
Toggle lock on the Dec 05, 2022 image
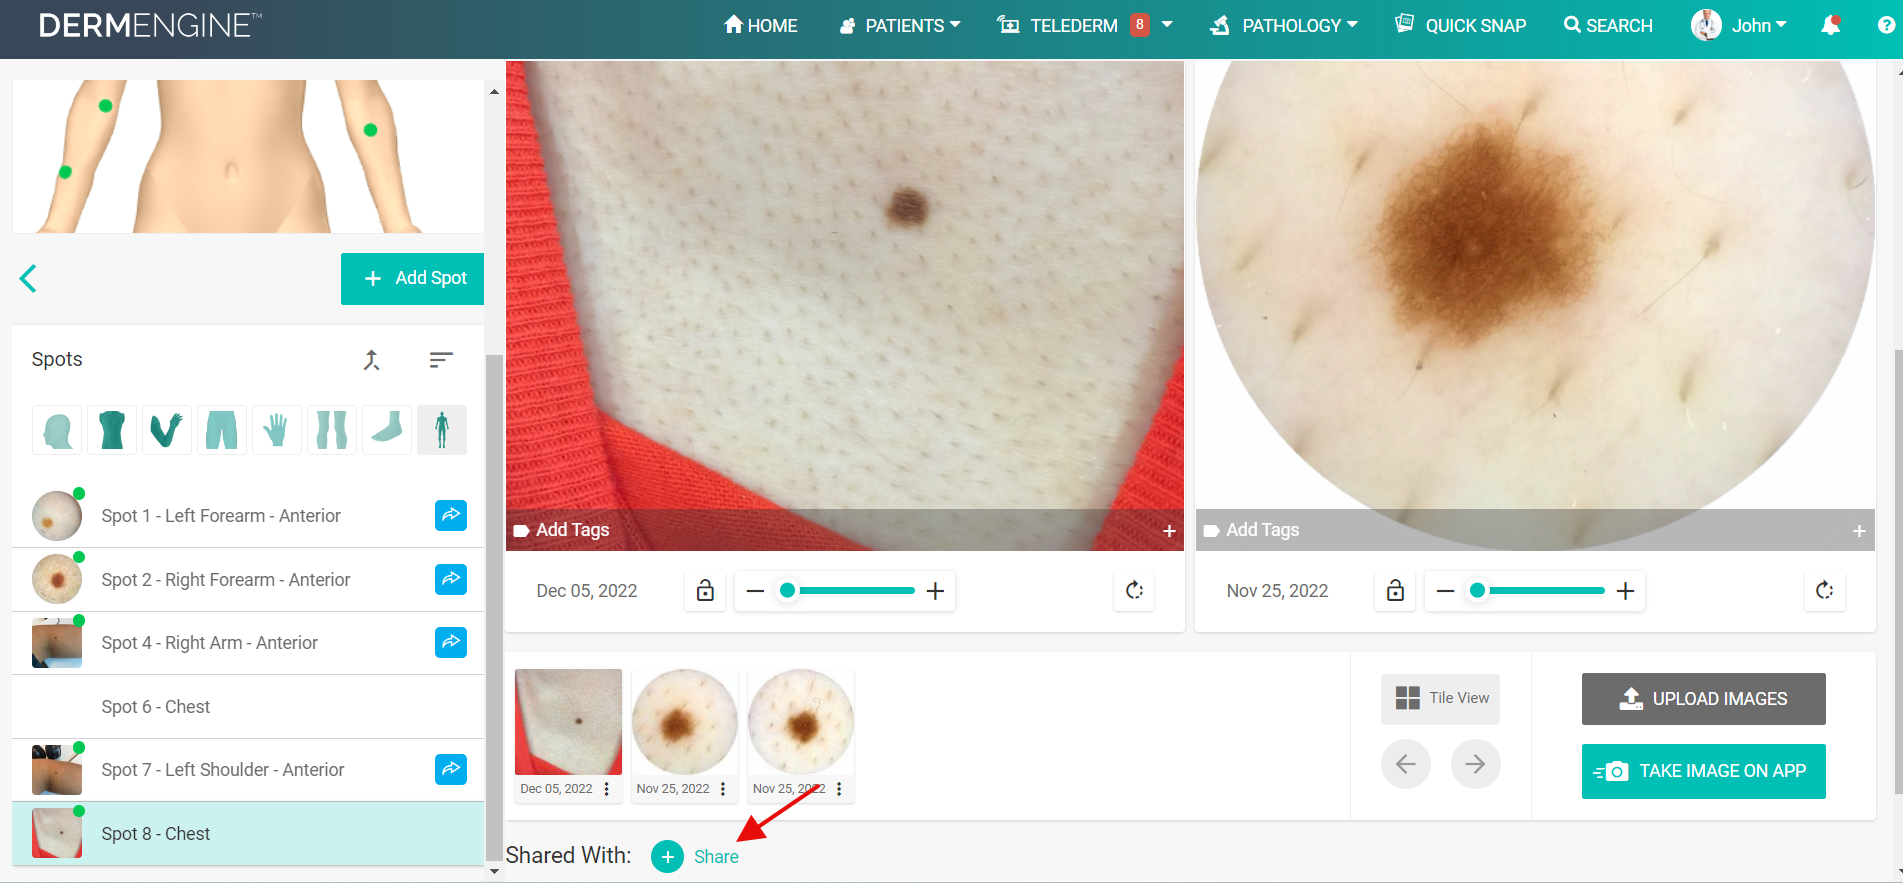(705, 591)
